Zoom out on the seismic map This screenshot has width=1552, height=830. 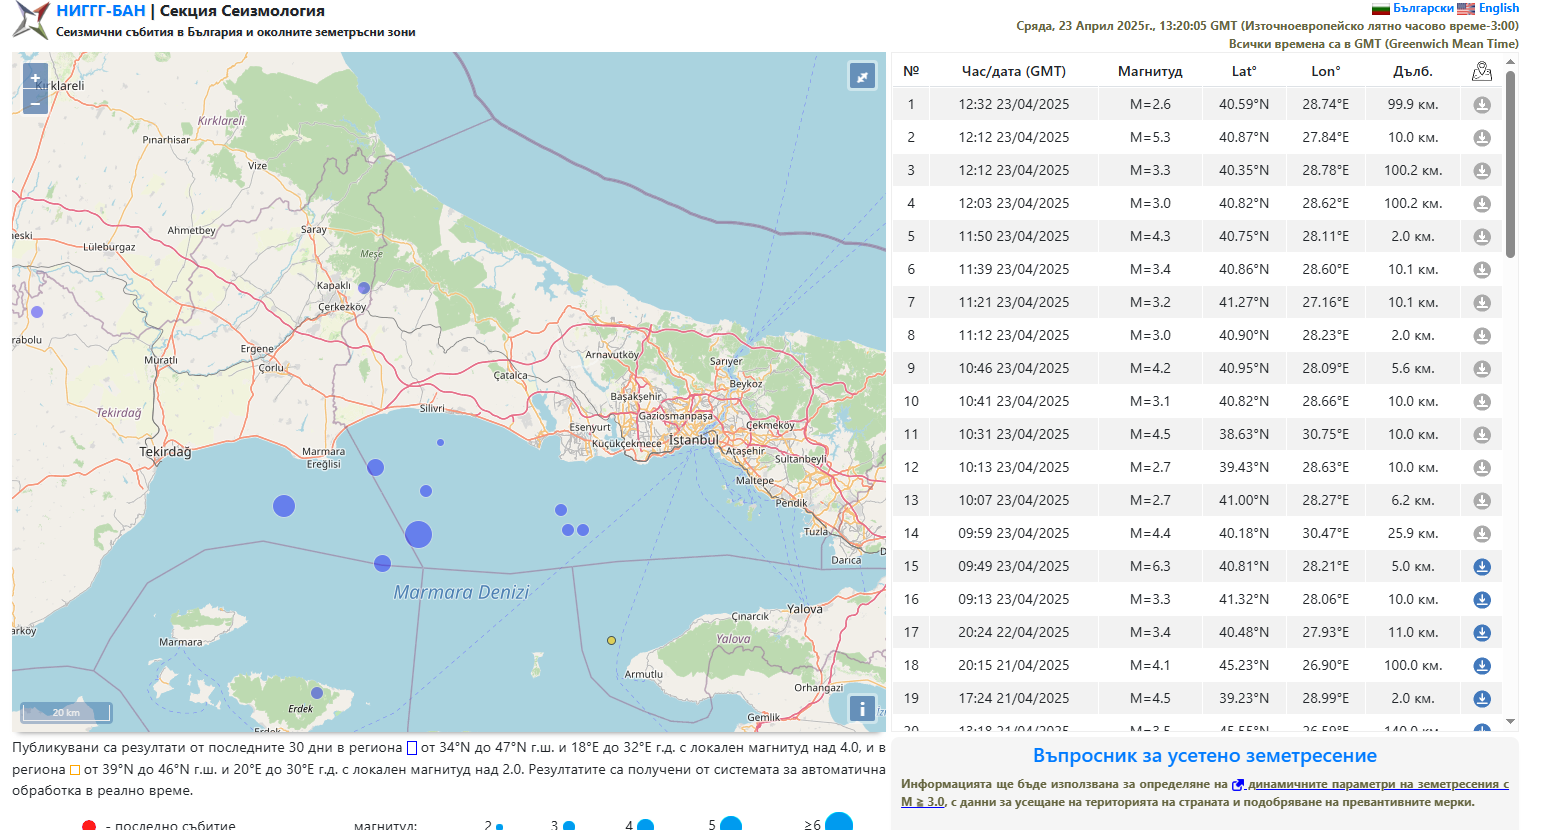(35, 103)
